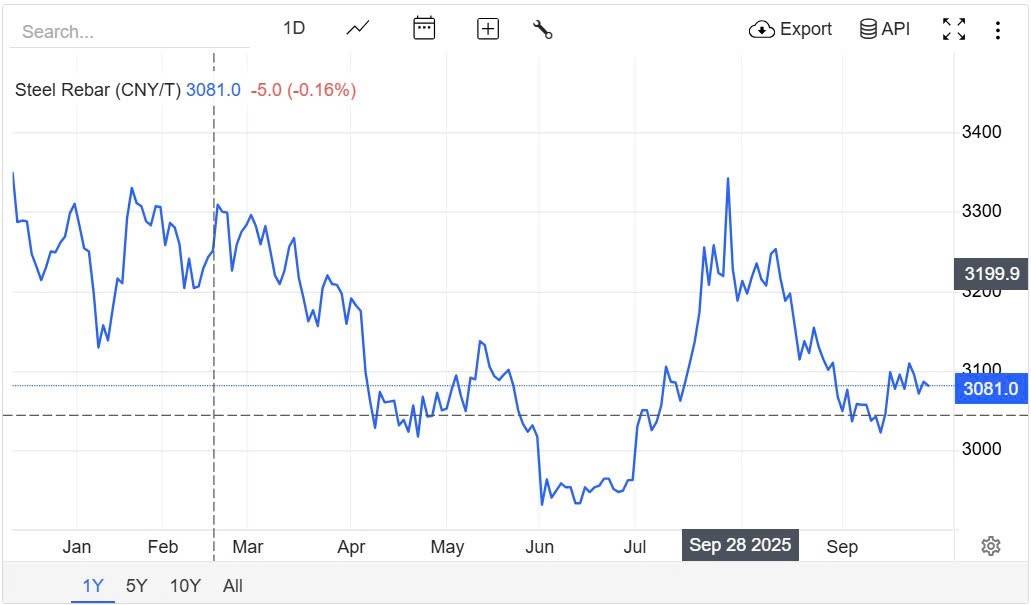
Task: Open chart settings gear icon
Action: (x=991, y=546)
